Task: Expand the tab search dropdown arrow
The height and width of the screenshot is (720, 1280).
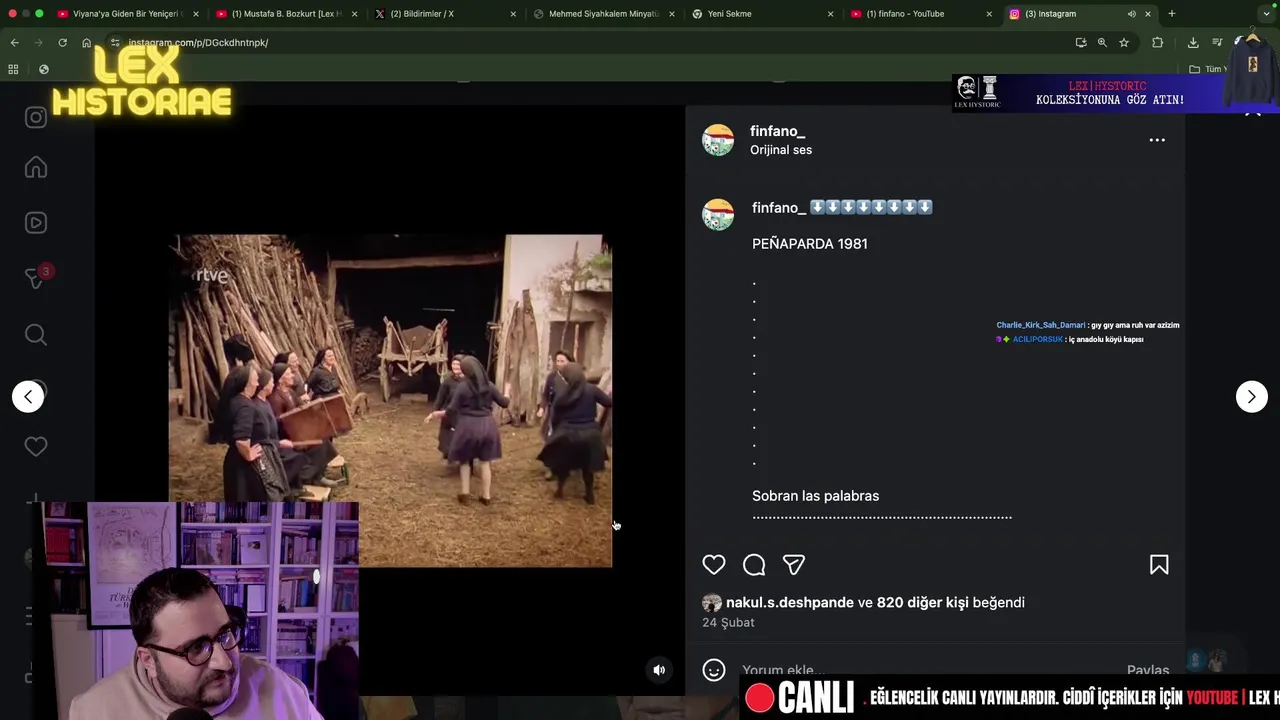Action: [1267, 14]
